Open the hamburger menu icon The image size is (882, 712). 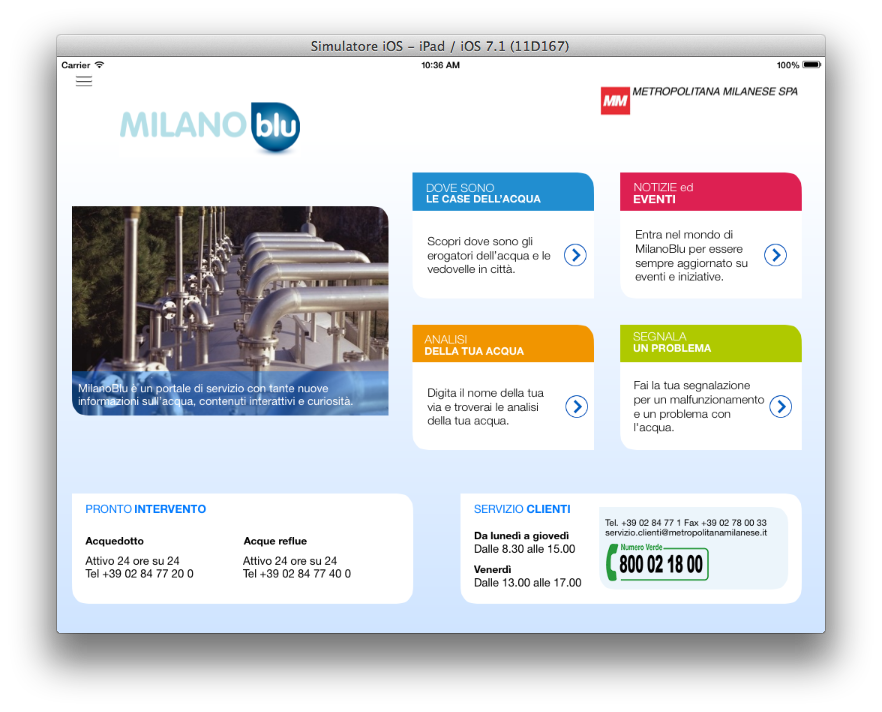pos(84,82)
